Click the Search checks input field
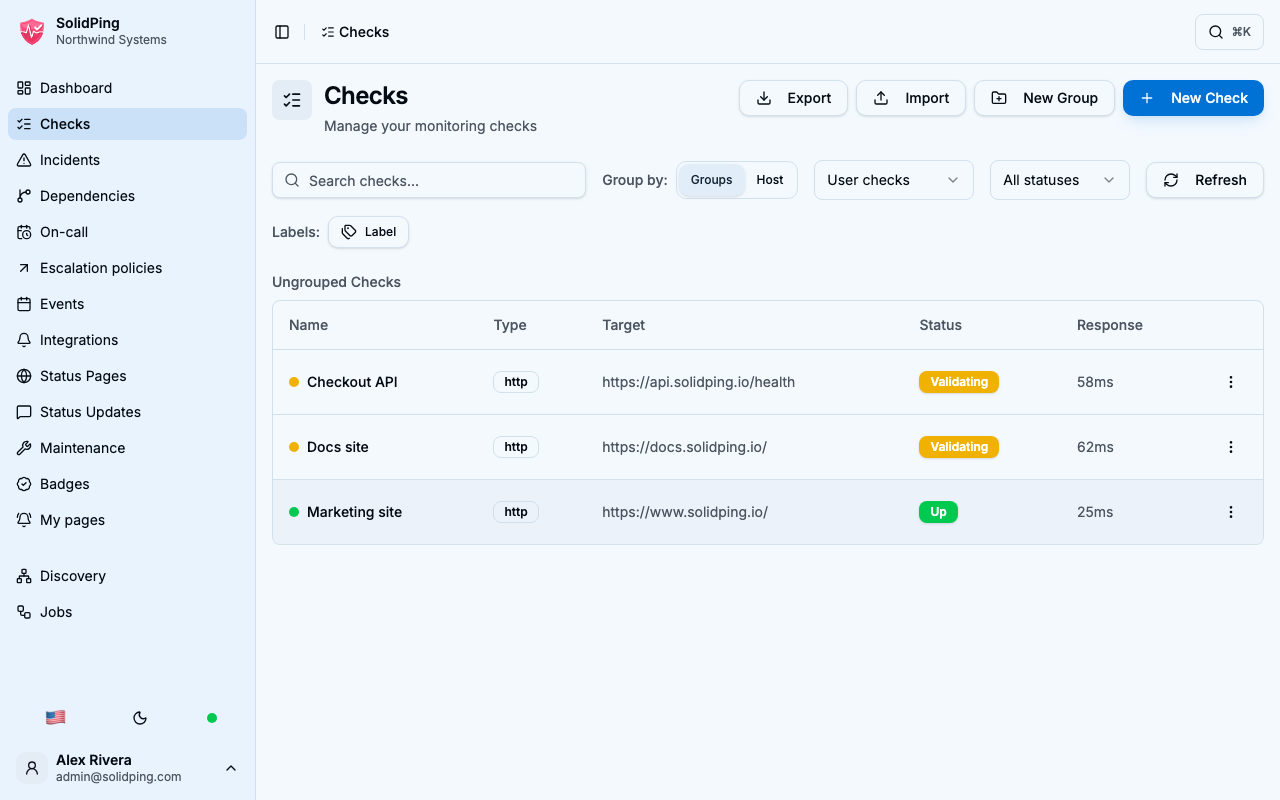Image resolution: width=1280 pixels, height=800 pixels. point(429,180)
